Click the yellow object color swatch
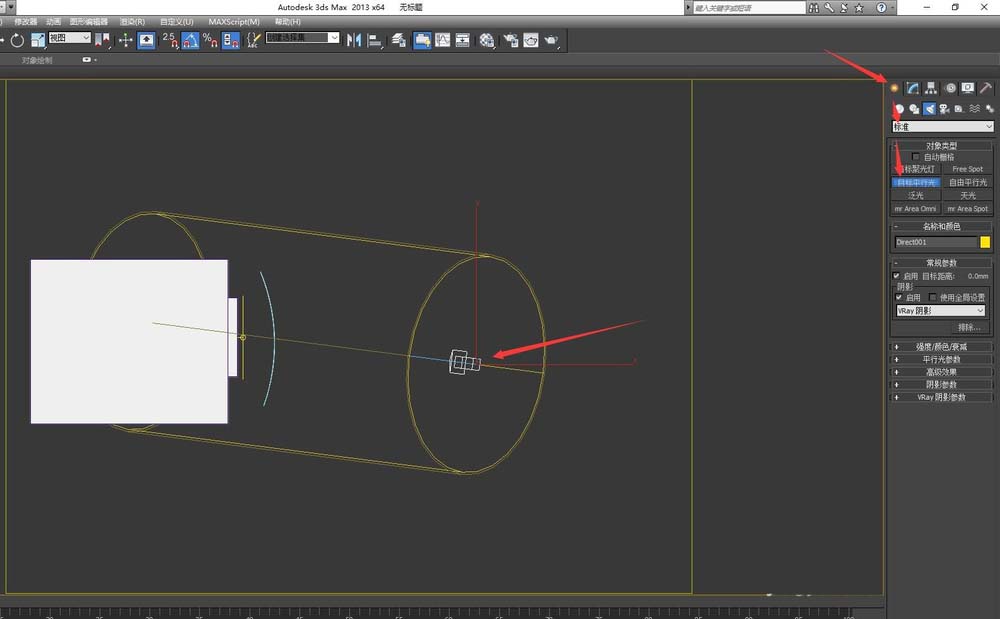This screenshot has width=1000, height=619. click(x=985, y=242)
